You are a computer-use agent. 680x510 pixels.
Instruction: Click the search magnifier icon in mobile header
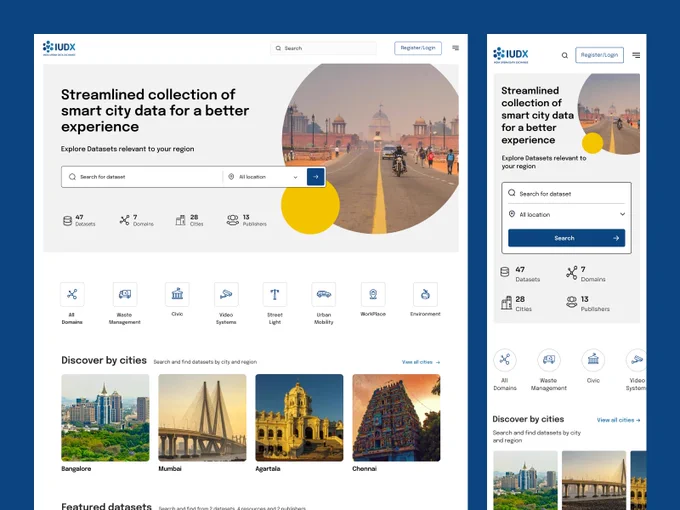[565, 55]
